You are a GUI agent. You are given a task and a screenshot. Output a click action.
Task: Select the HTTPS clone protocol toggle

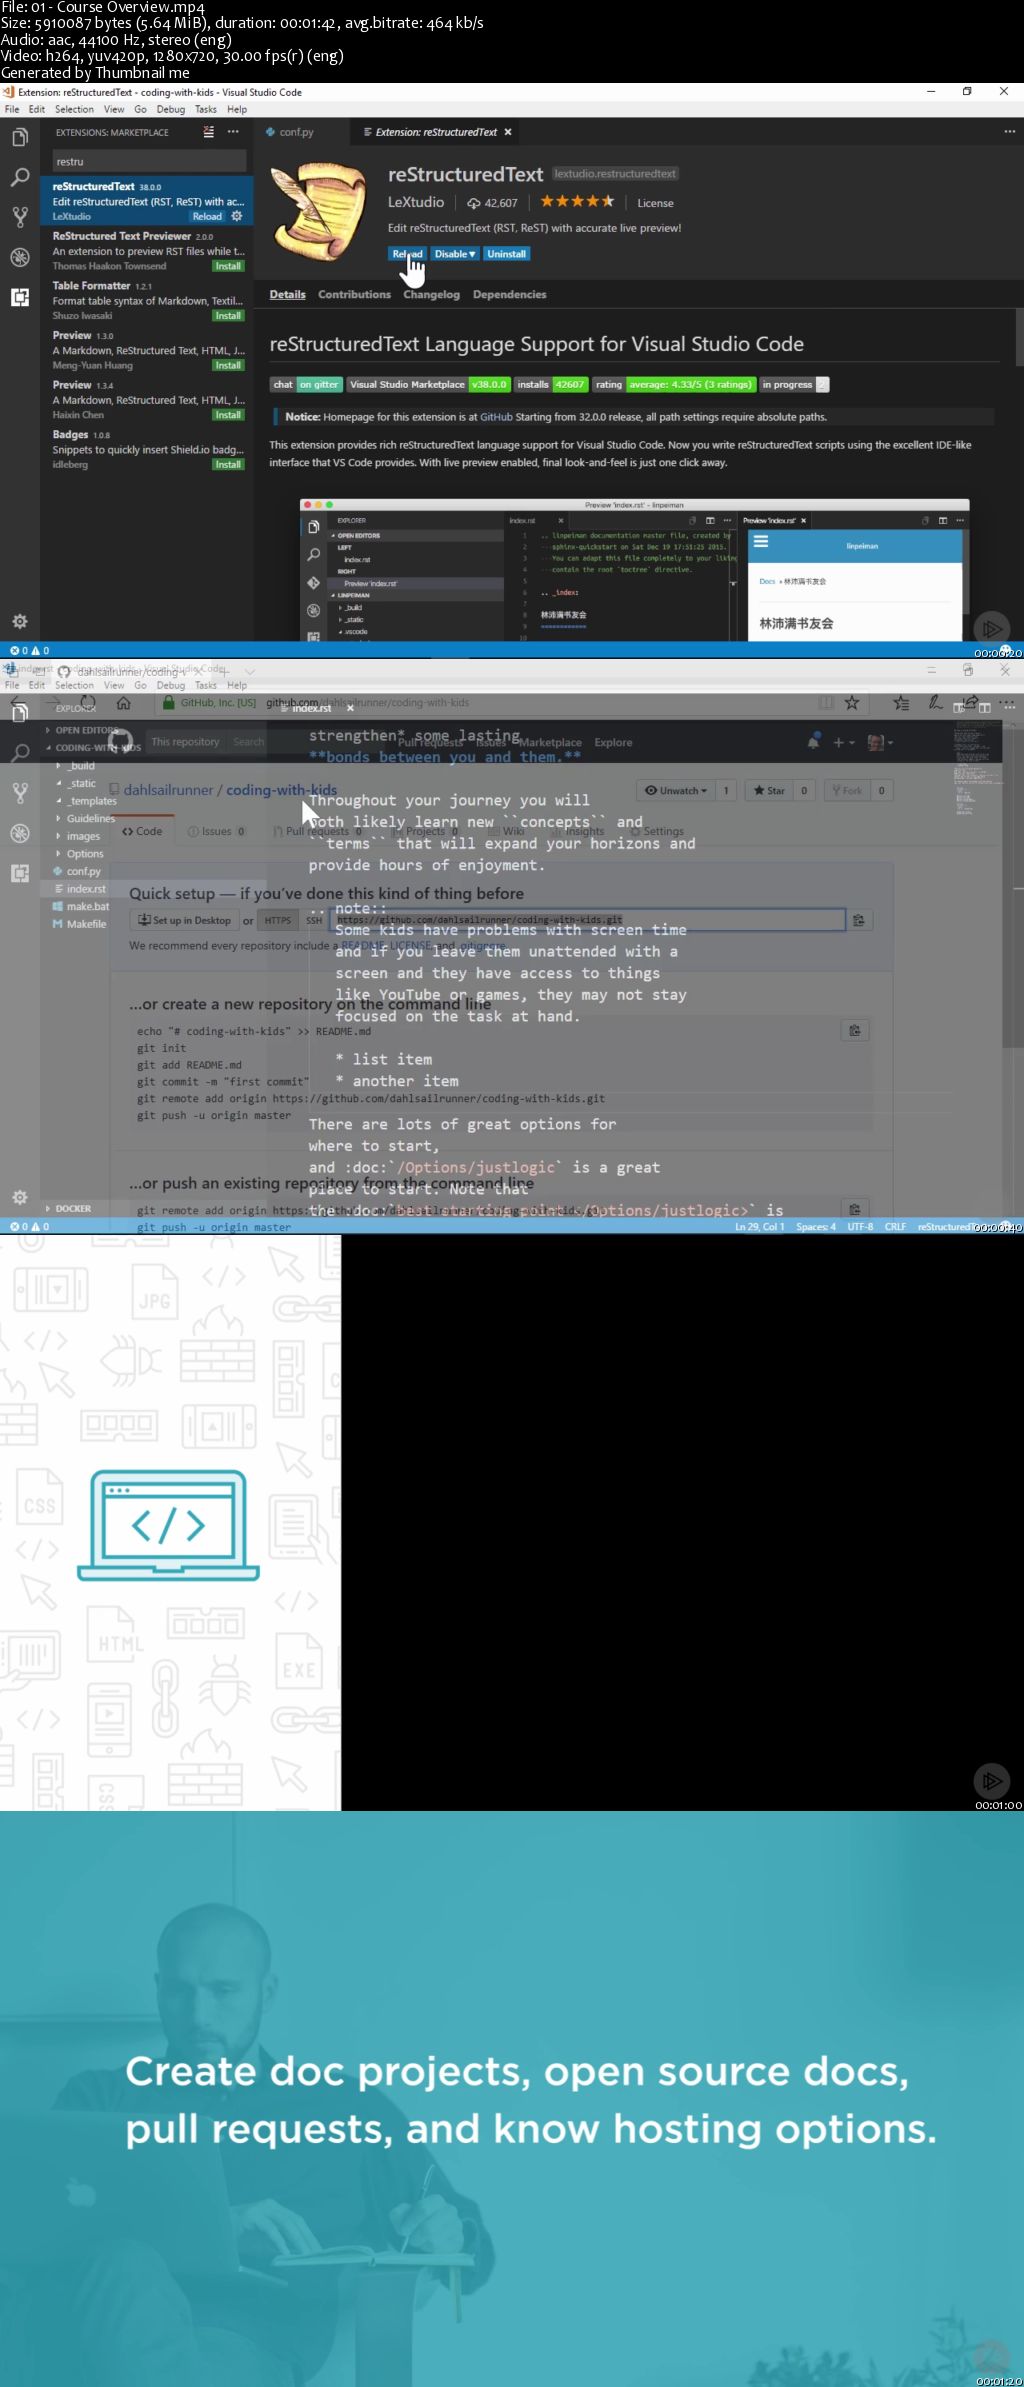(277, 920)
